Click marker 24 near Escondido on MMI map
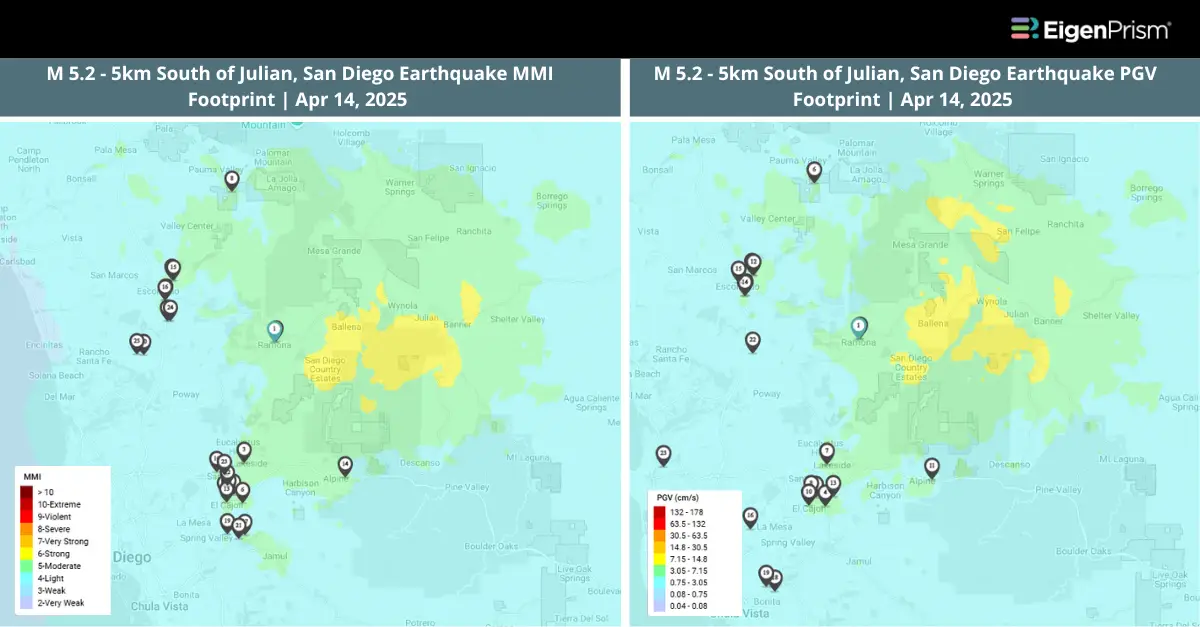 [170, 308]
